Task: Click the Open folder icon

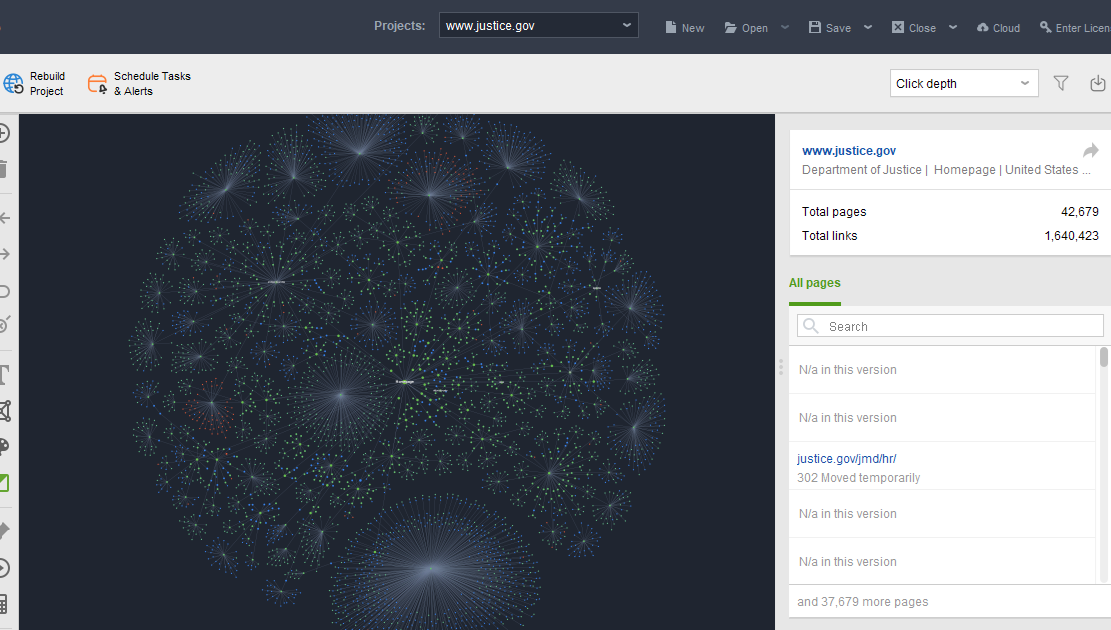Action: click(731, 28)
